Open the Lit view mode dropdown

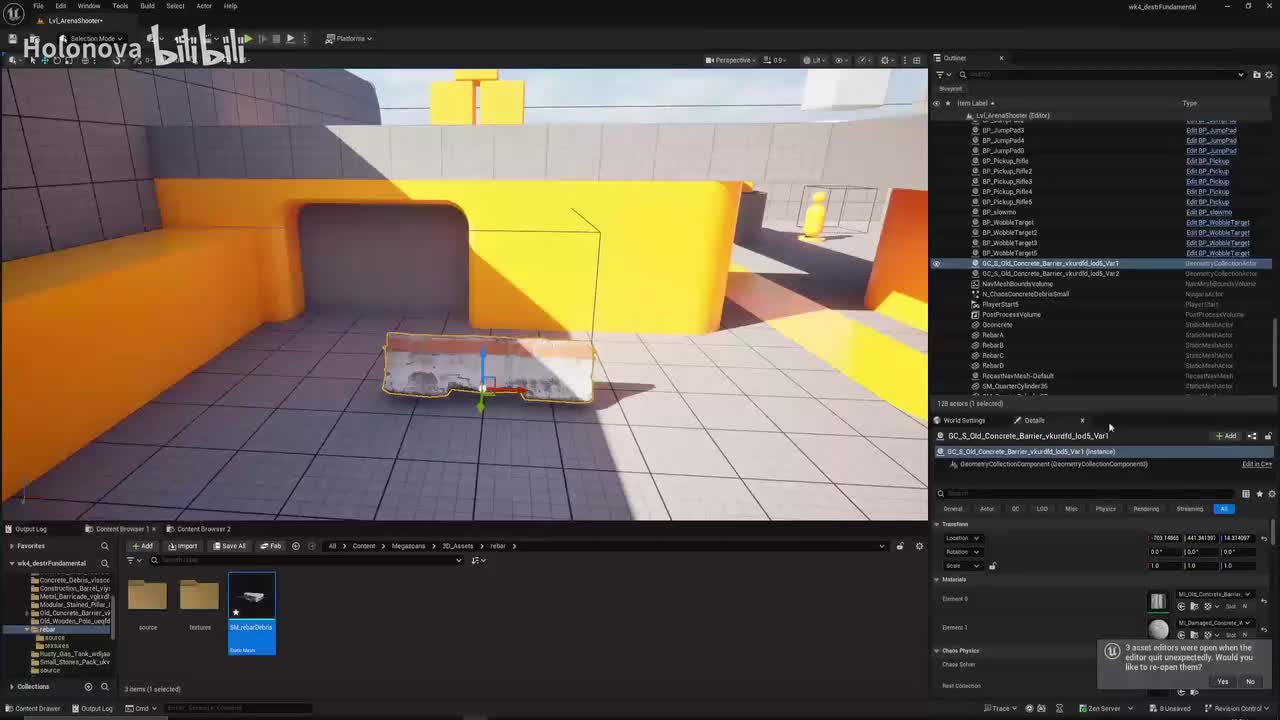pos(814,60)
